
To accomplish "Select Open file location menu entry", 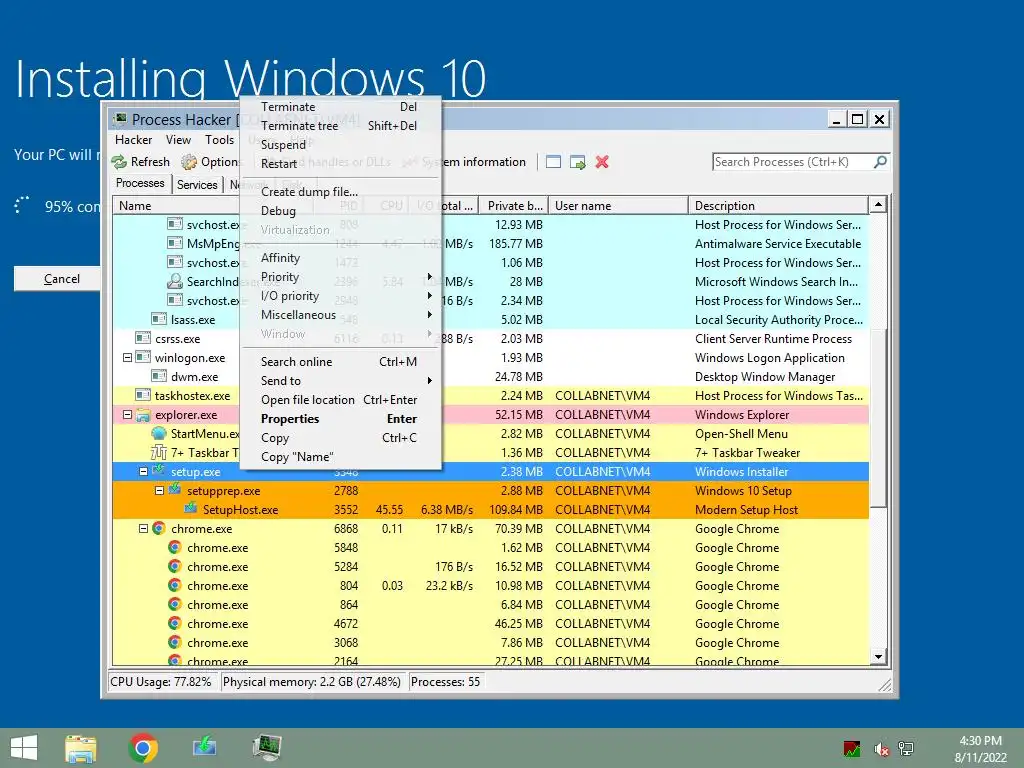I will [340, 400].
